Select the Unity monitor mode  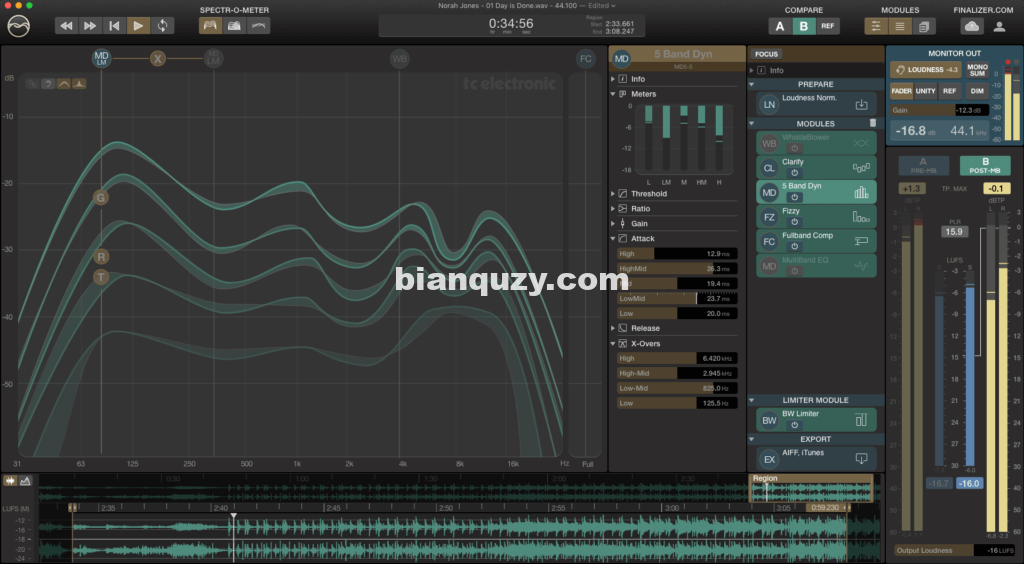coord(925,91)
